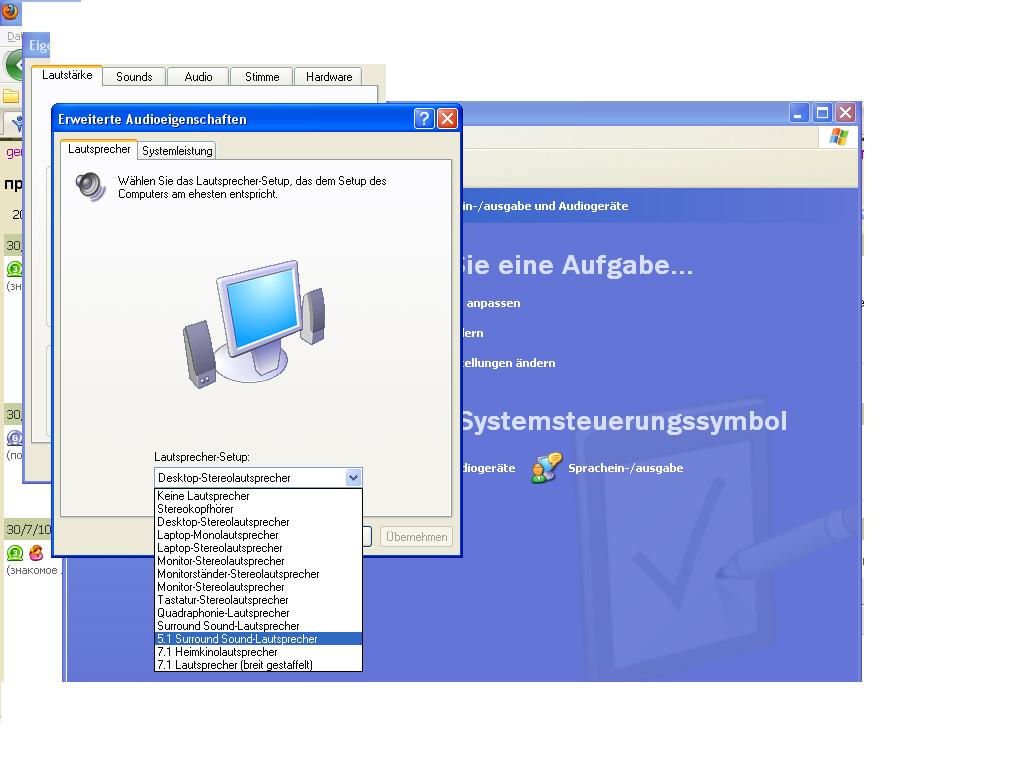Open Sprachein-/ausgabe control panel icon
Viewport: 1024px width, 768px height.
point(547,468)
